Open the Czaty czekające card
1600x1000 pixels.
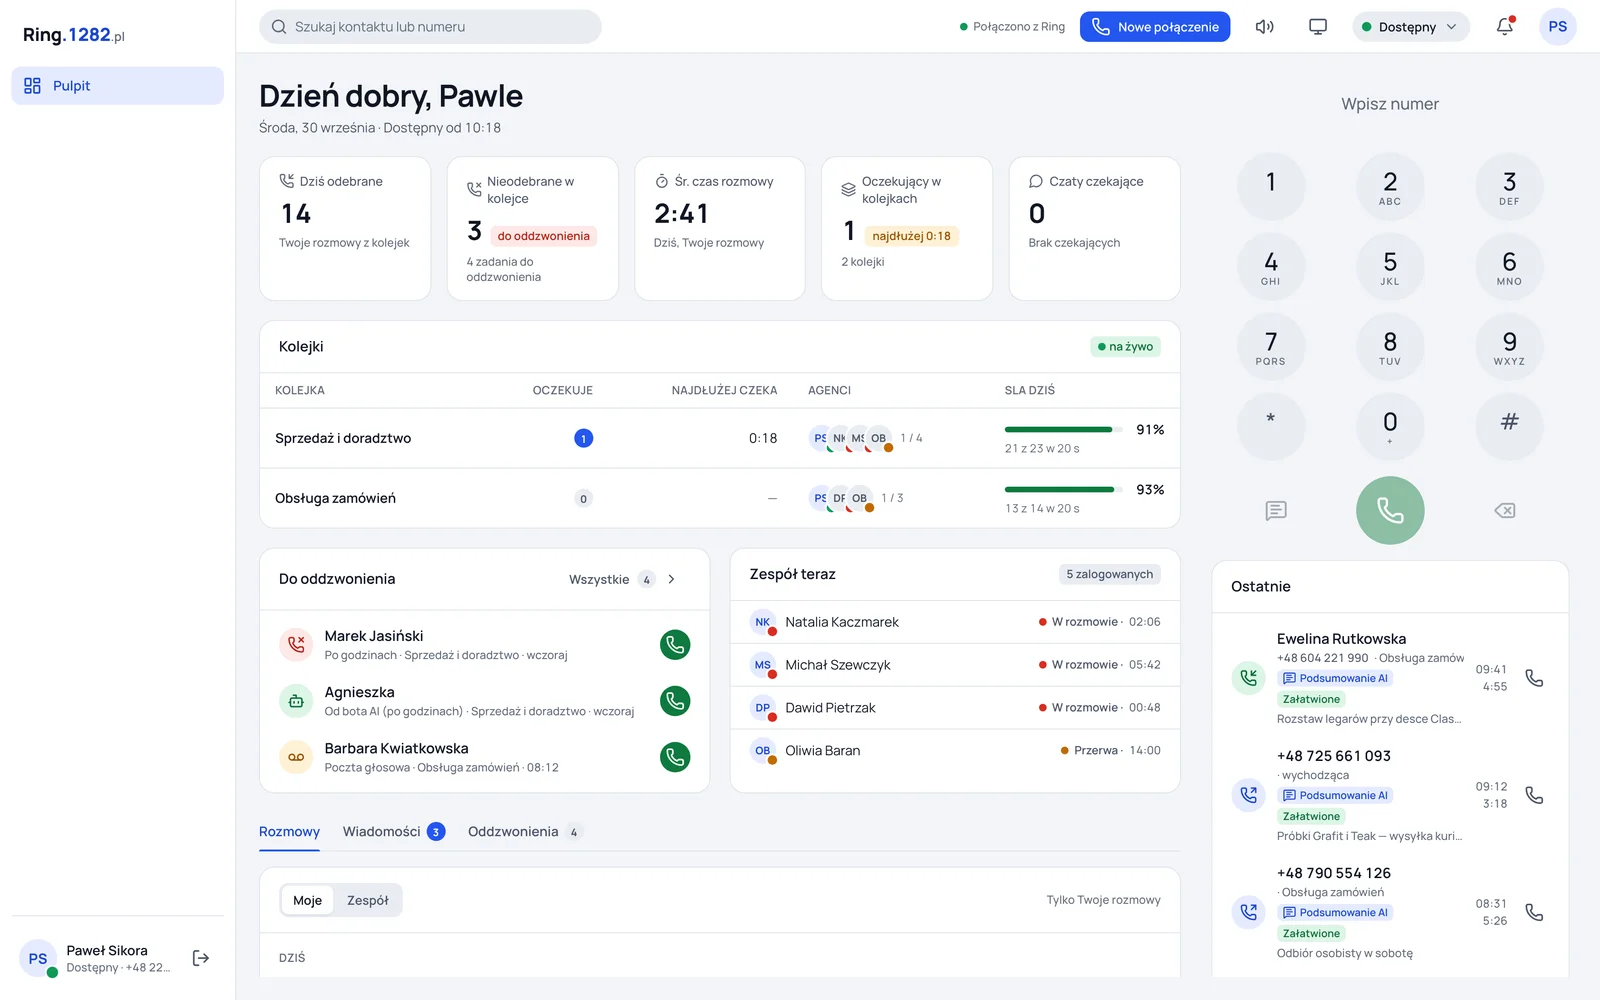click(1095, 228)
